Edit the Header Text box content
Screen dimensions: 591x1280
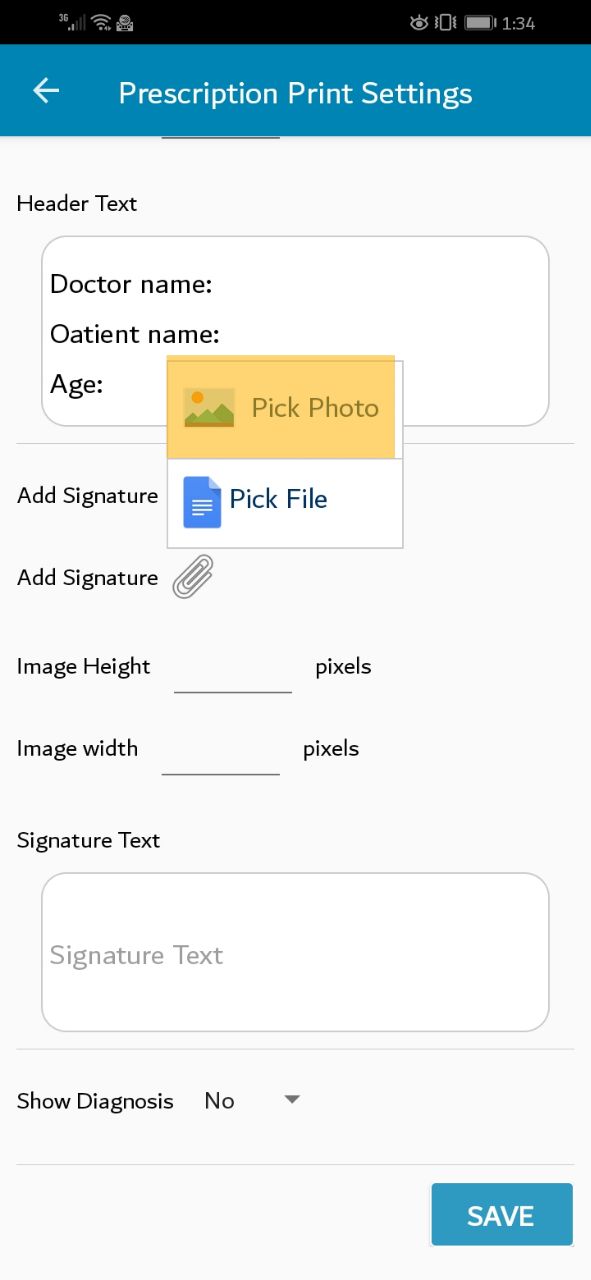point(295,331)
